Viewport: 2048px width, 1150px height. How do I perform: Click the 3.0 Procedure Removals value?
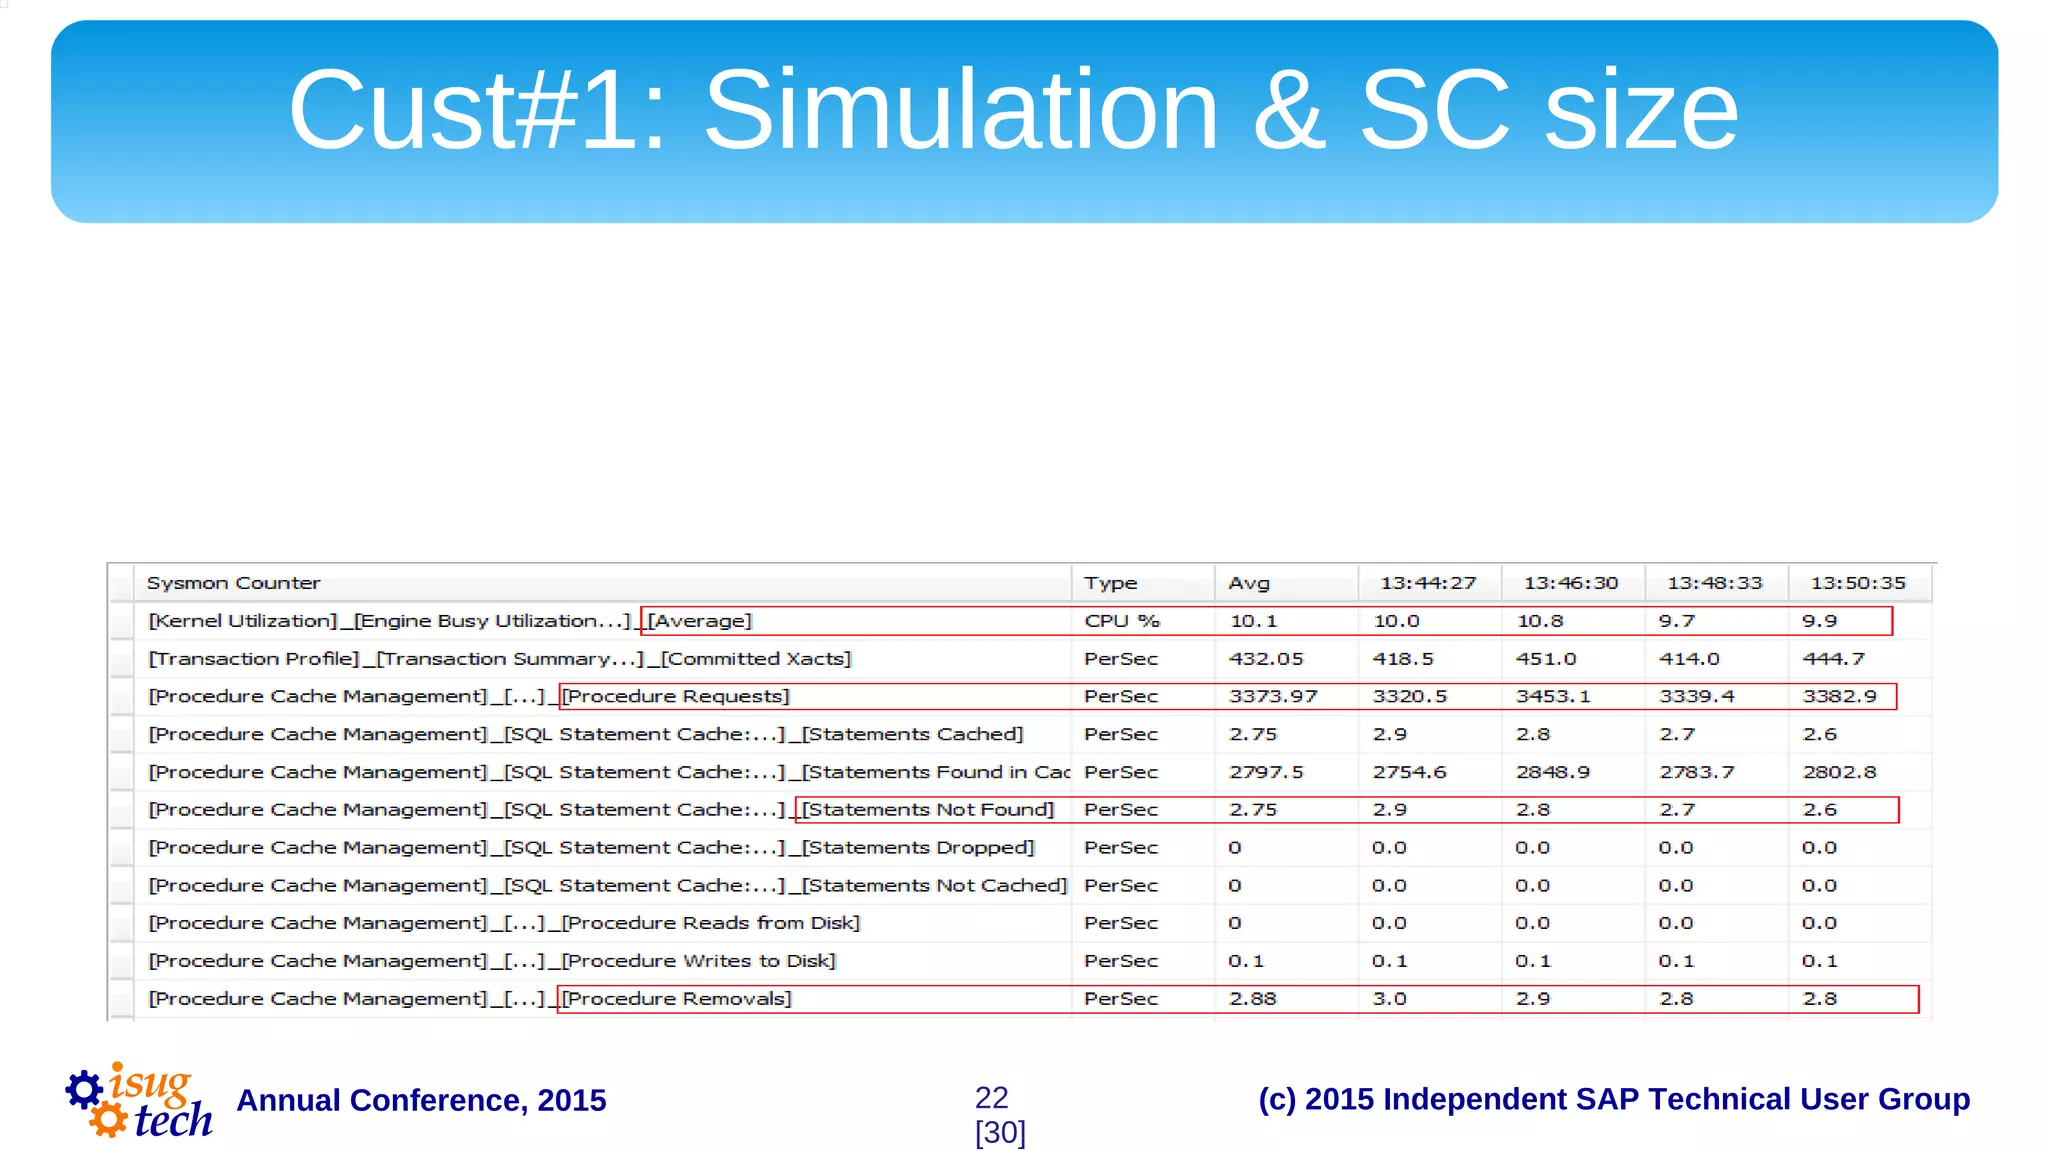(x=1390, y=999)
